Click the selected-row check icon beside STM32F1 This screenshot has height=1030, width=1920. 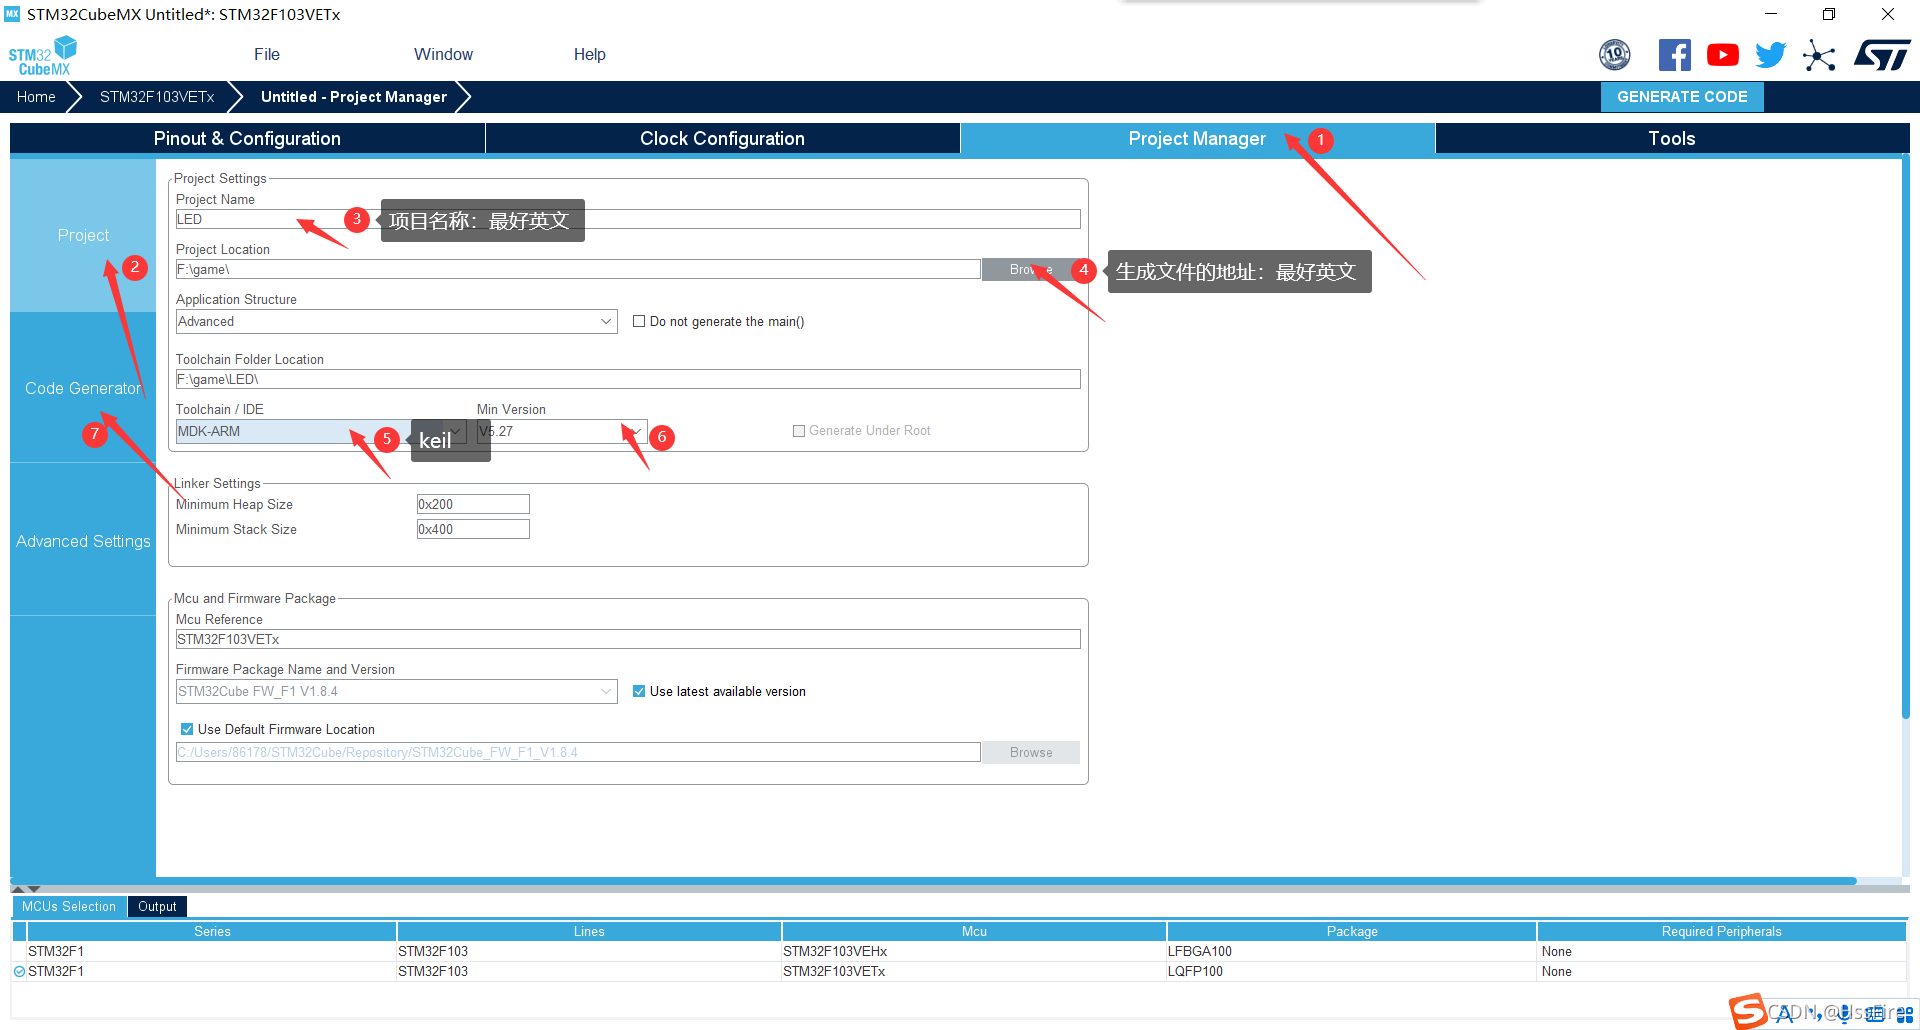[19, 971]
